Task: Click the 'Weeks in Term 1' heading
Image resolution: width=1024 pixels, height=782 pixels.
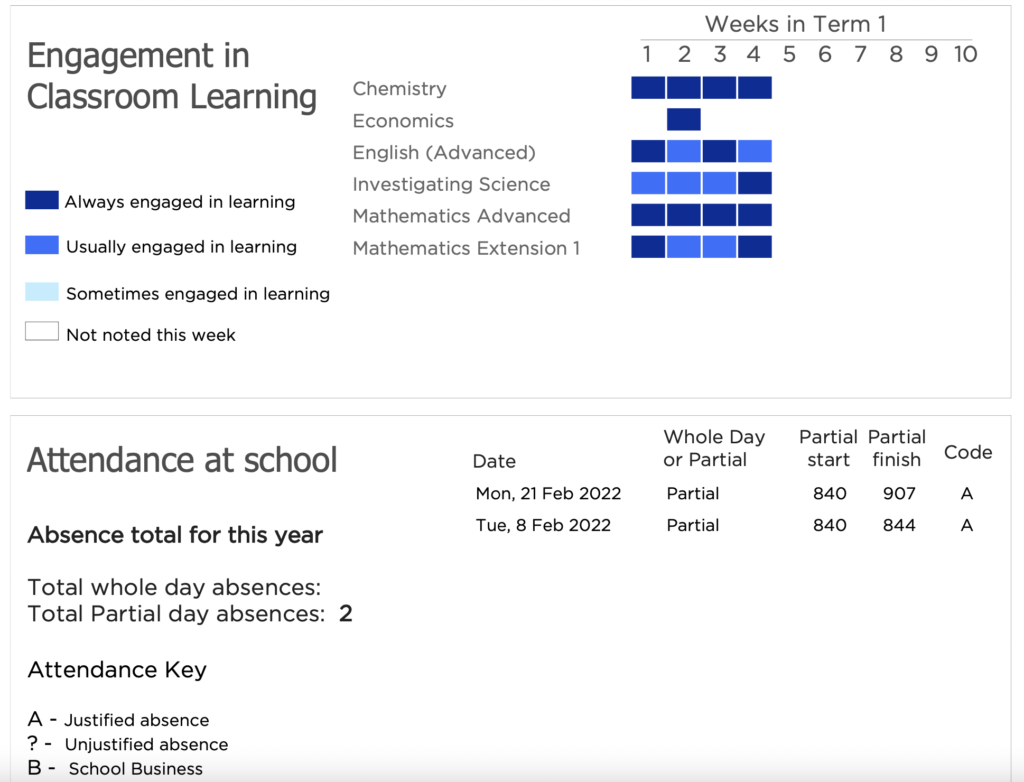Action: (795, 24)
